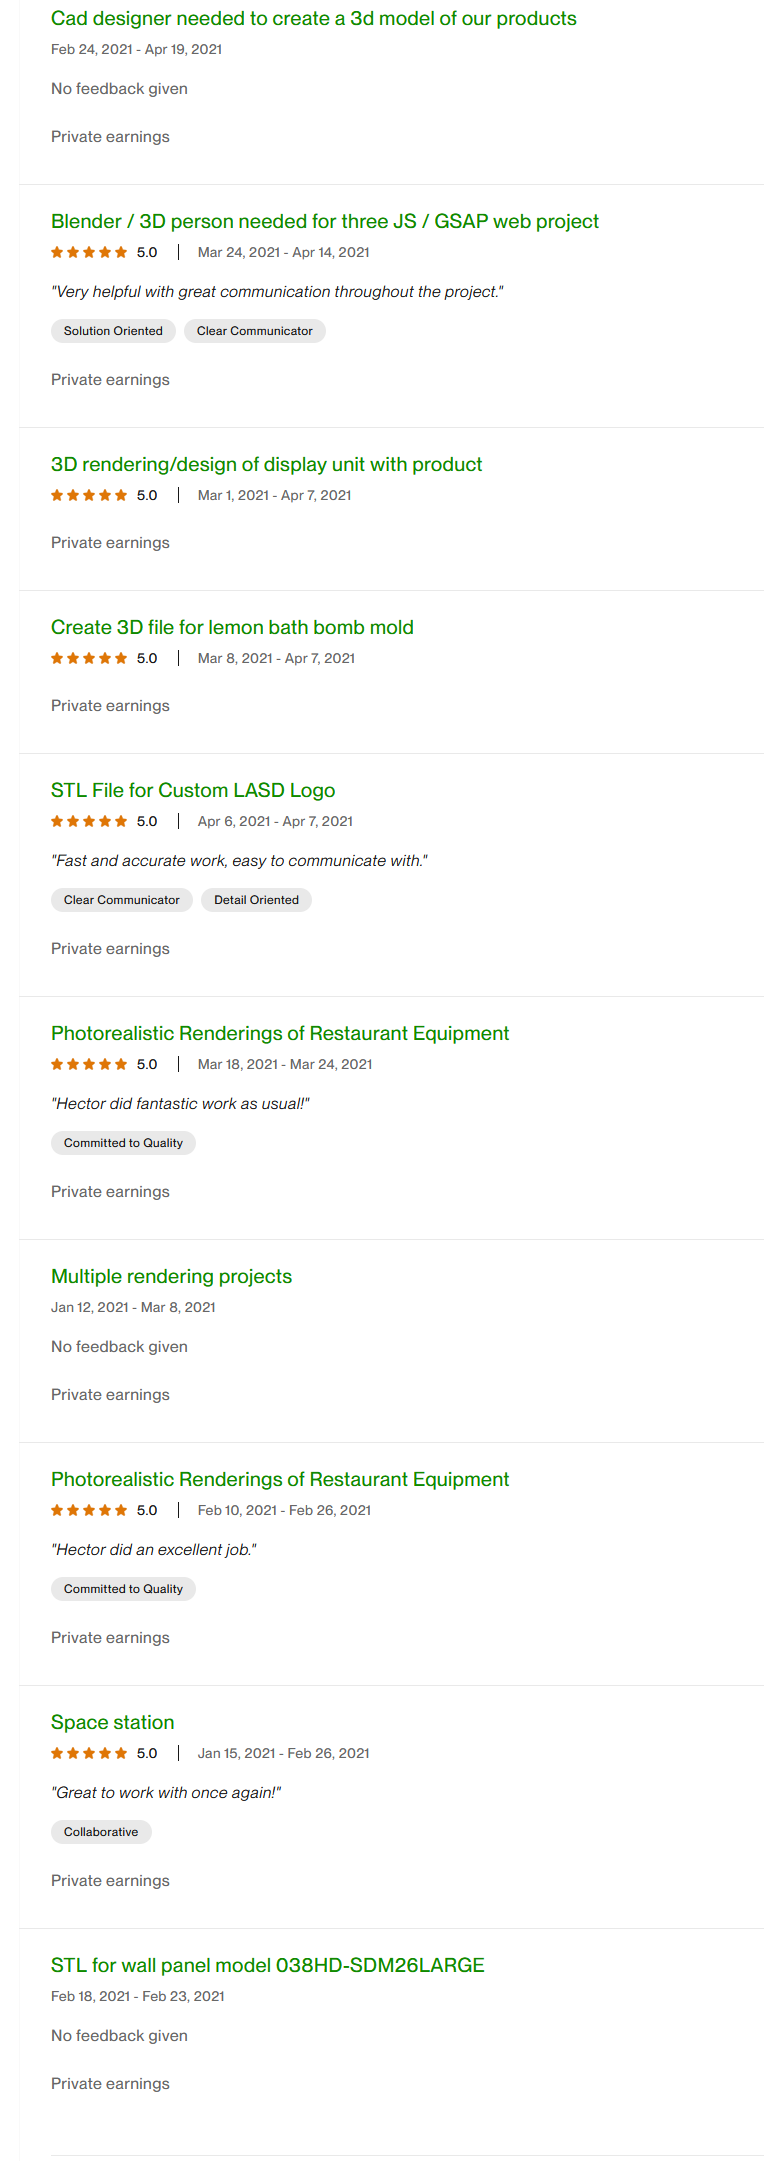Open the Cad designer 3d model job
Viewport: 764px width, 2161px height.
point(313,19)
